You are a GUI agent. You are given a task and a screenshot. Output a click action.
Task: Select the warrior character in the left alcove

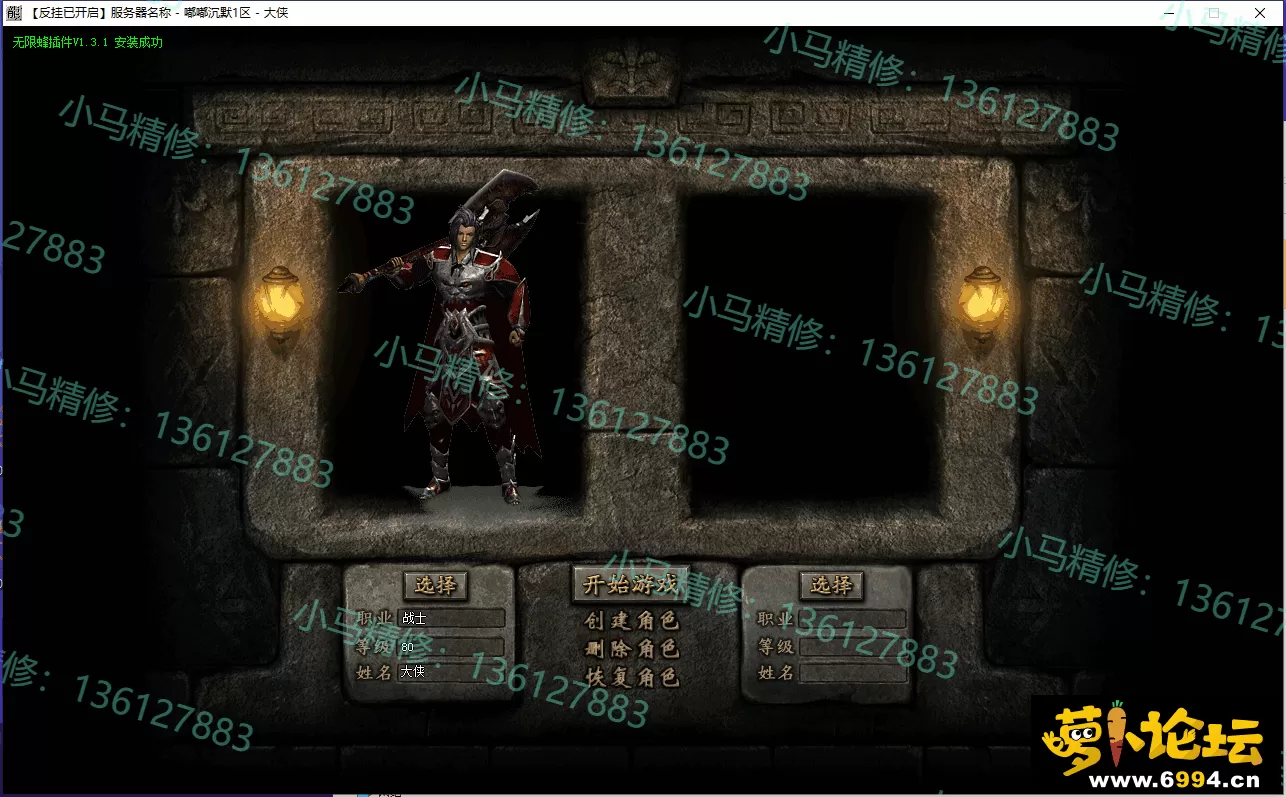[452, 340]
